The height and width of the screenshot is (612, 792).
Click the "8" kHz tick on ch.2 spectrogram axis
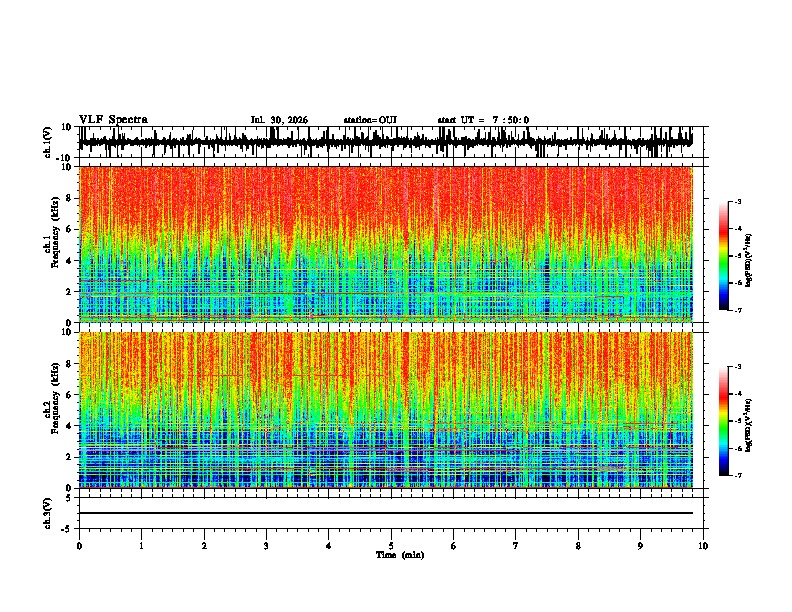click(x=70, y=364)
